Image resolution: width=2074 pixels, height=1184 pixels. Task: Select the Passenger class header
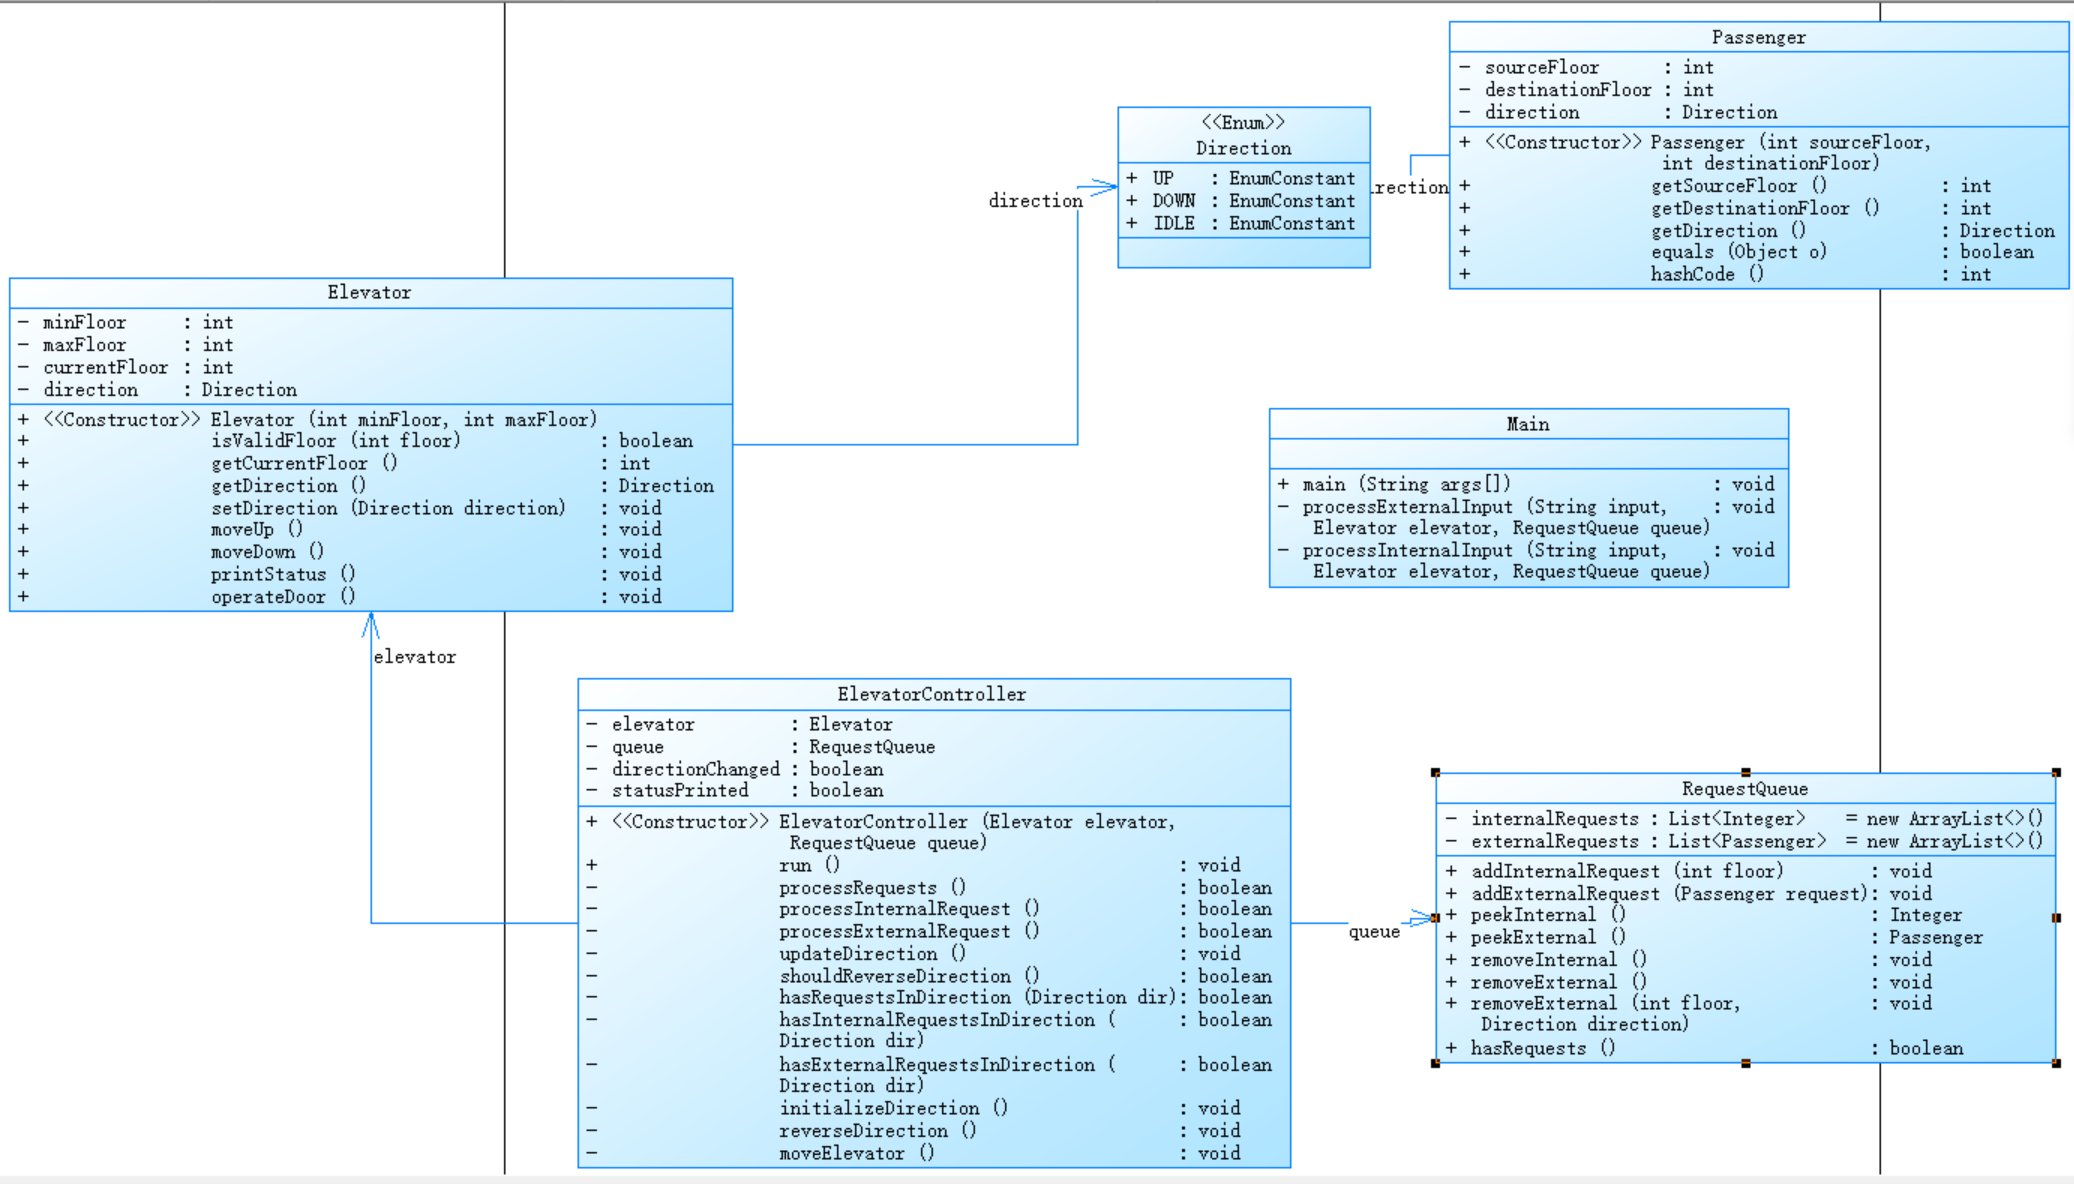tap(1758, 37)
